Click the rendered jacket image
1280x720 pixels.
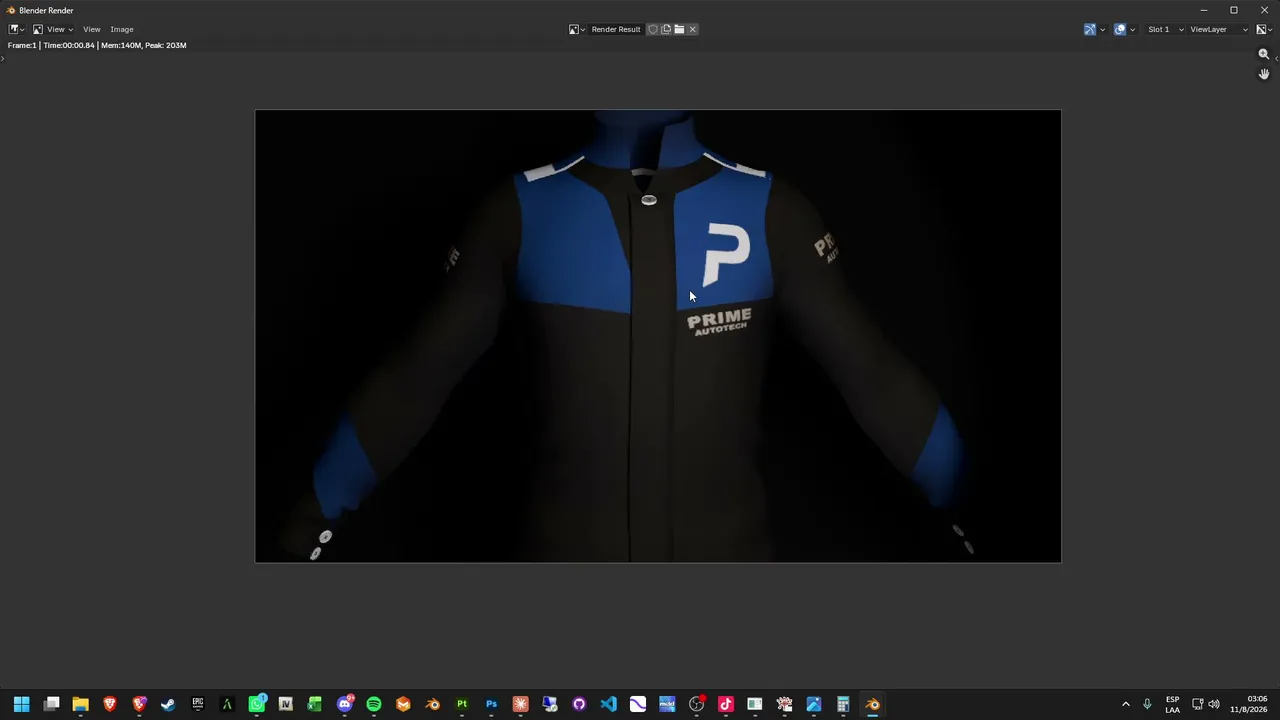point(658,336)
